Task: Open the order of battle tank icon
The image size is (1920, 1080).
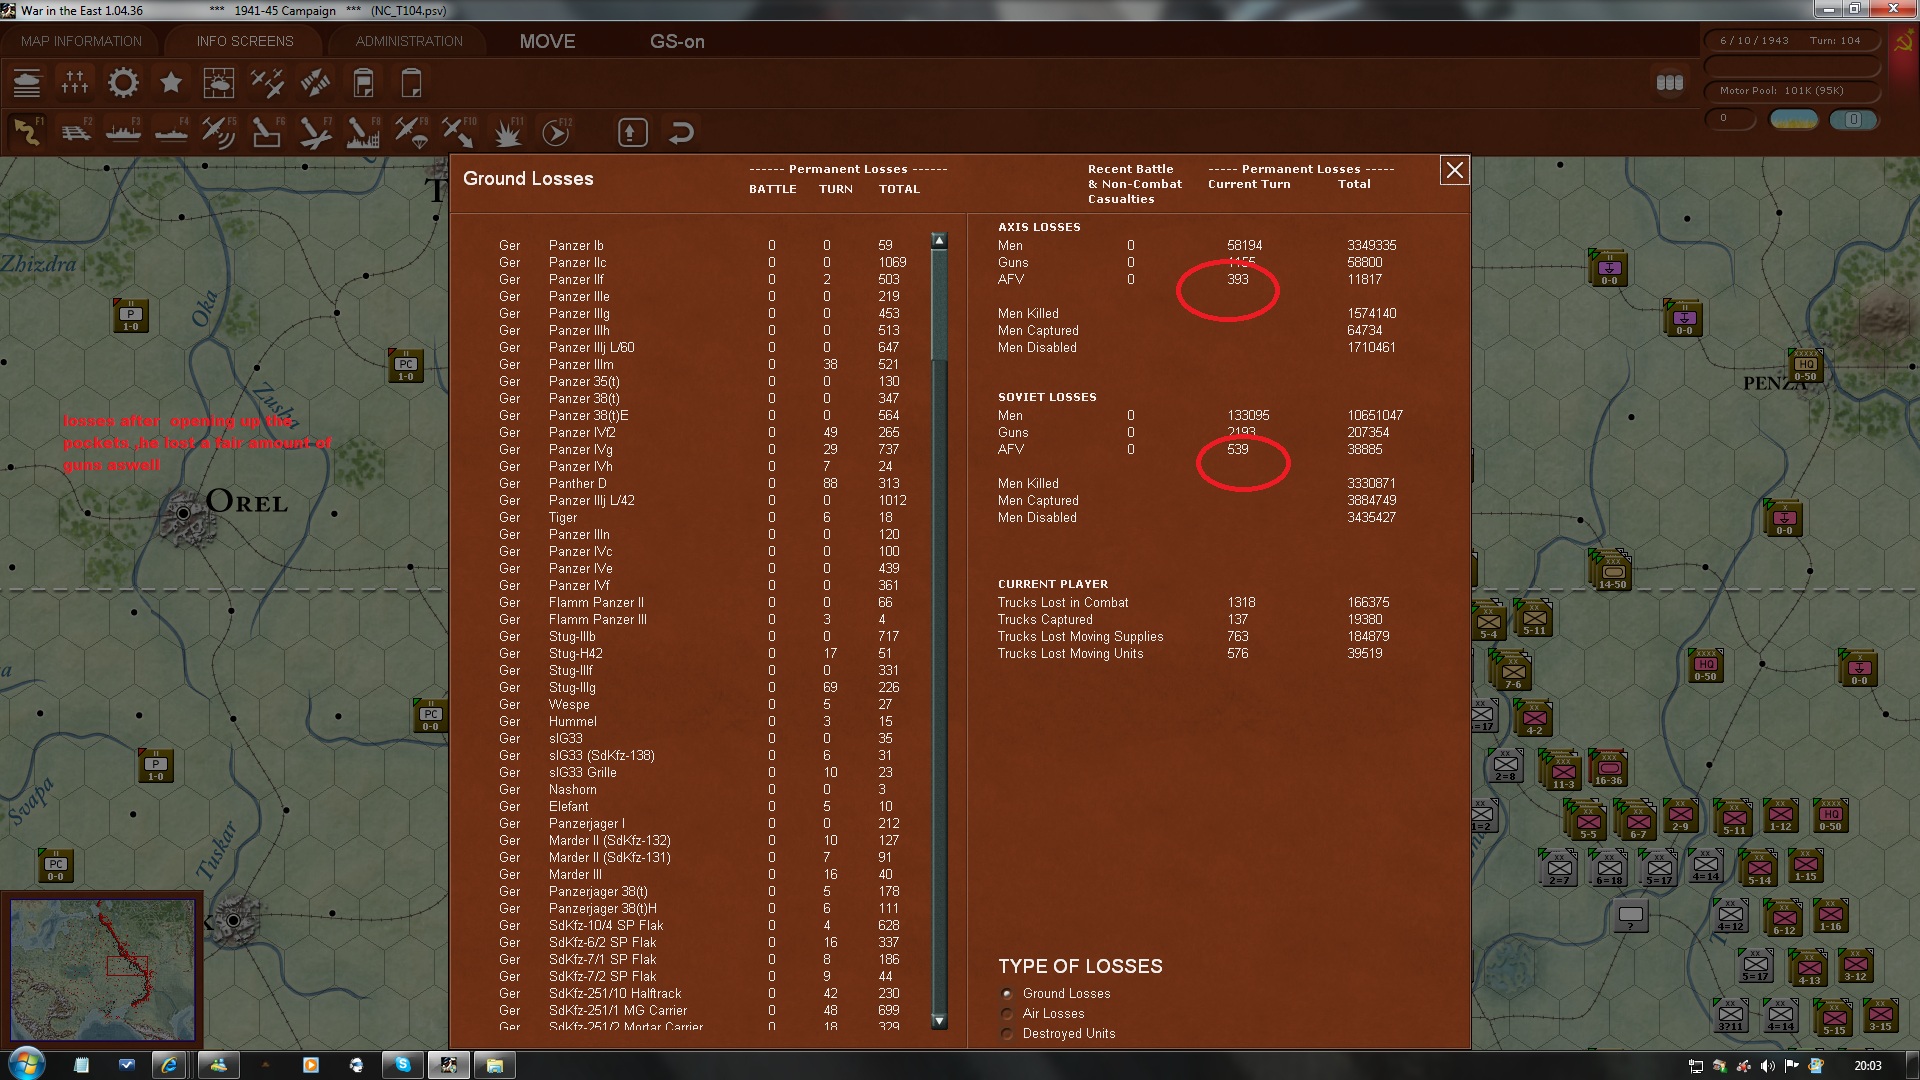Action: click(x=27, y=83)
